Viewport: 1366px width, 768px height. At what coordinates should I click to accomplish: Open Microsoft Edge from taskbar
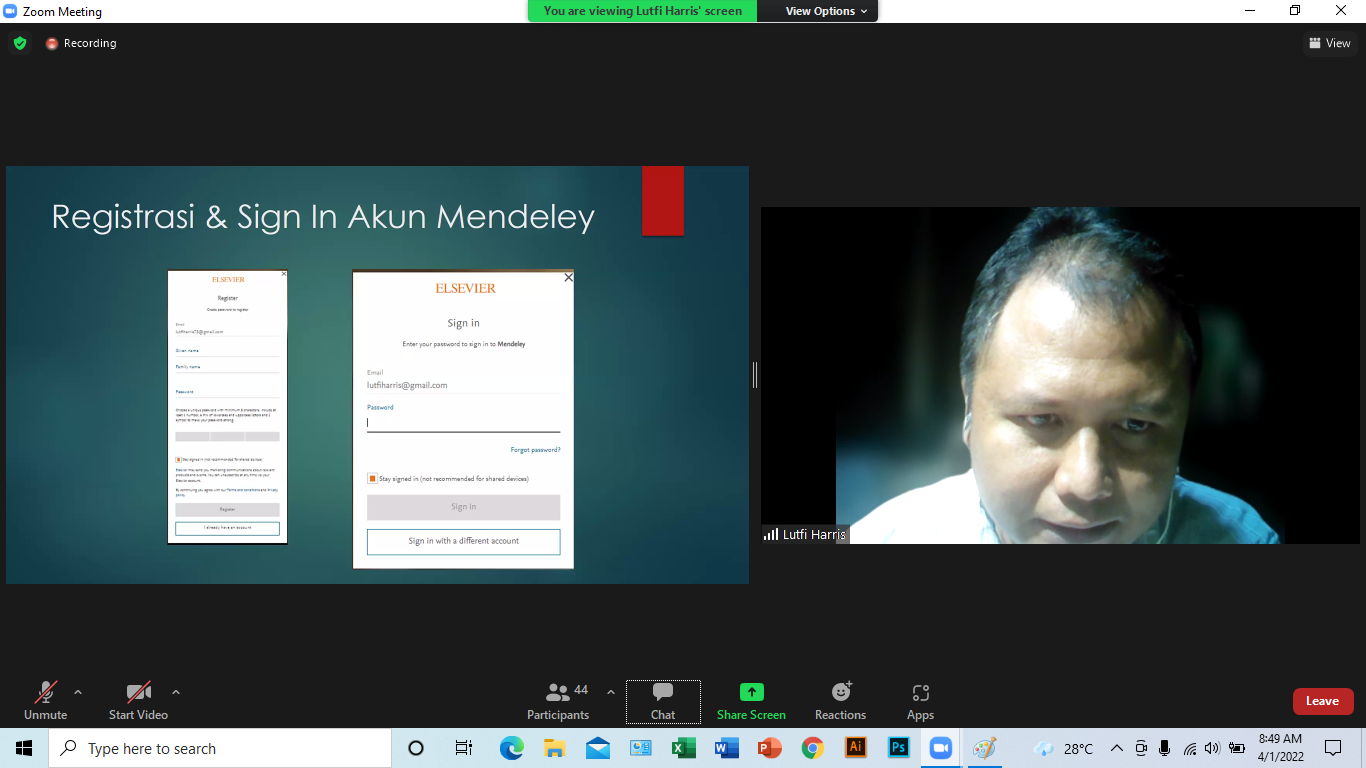tap(512, 748)
